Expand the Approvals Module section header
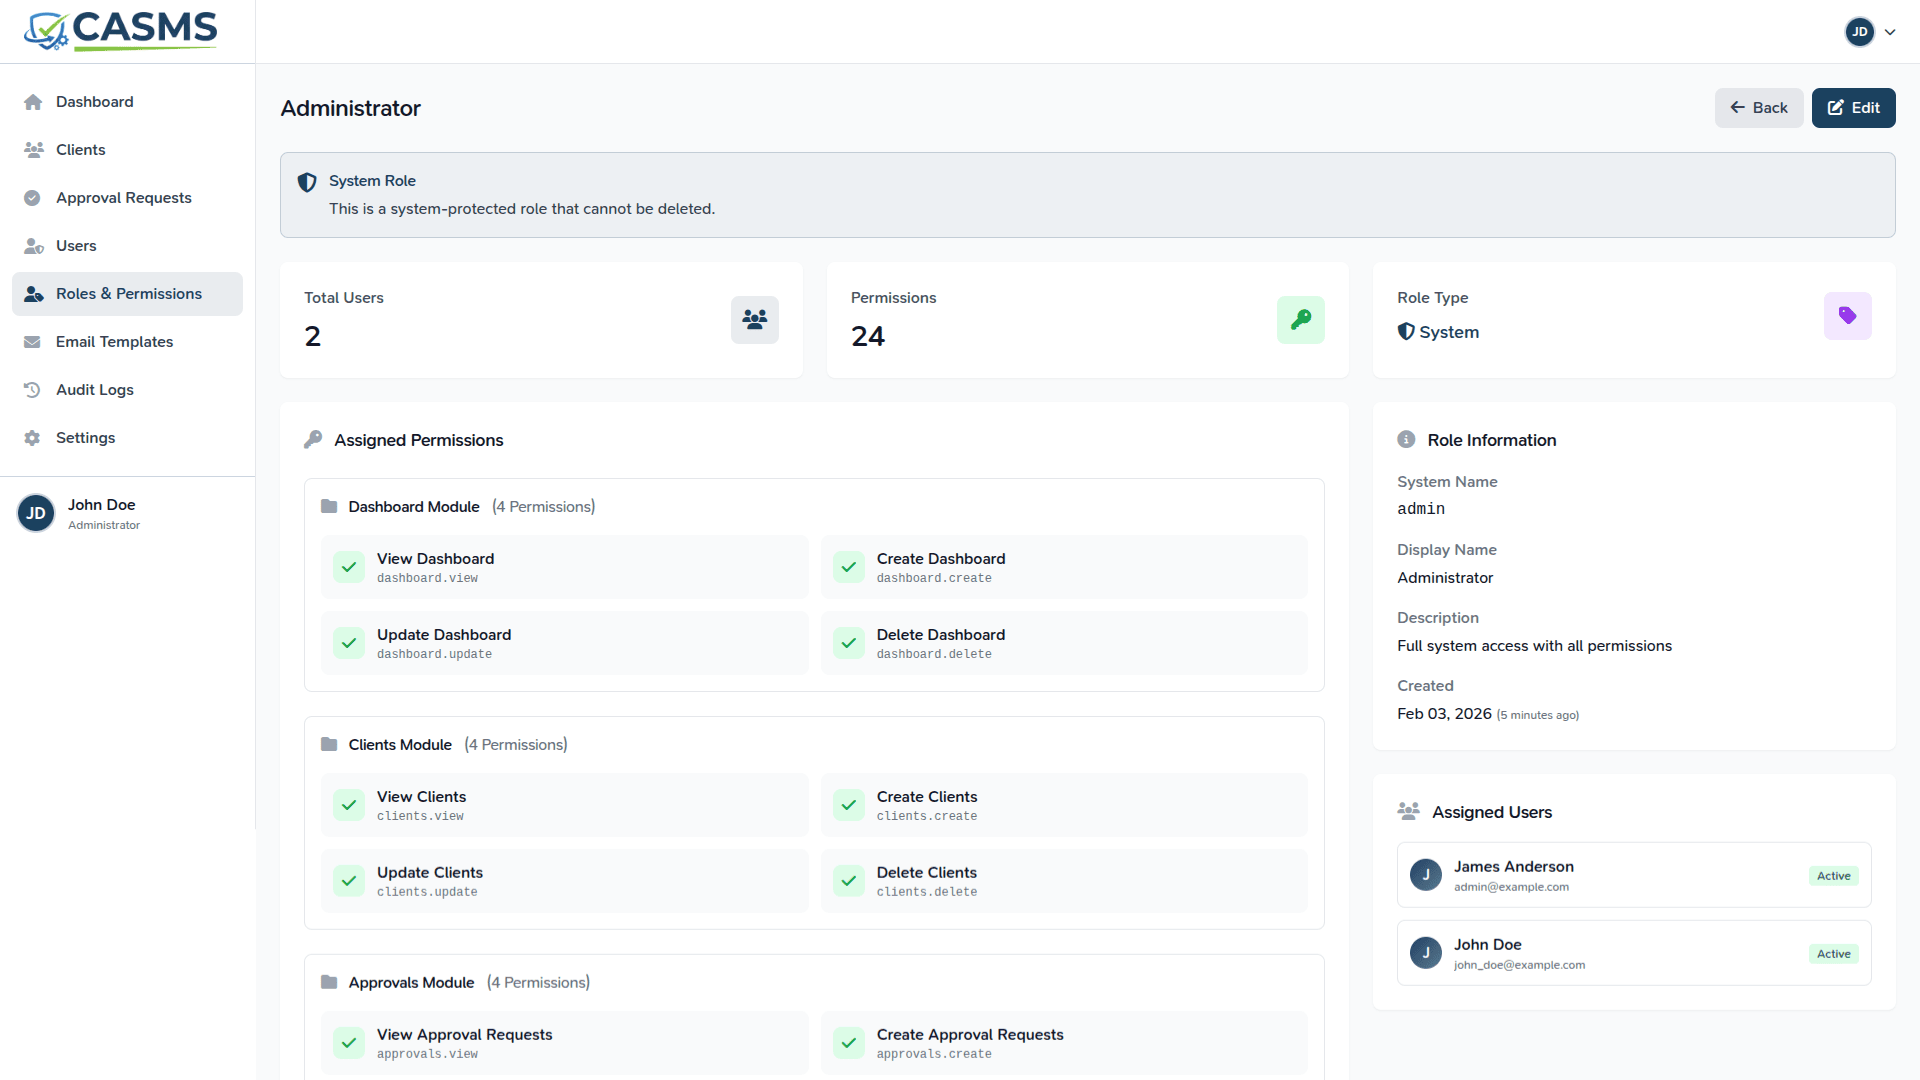This screenshot has width=1920, height=1080. point(411,983)
